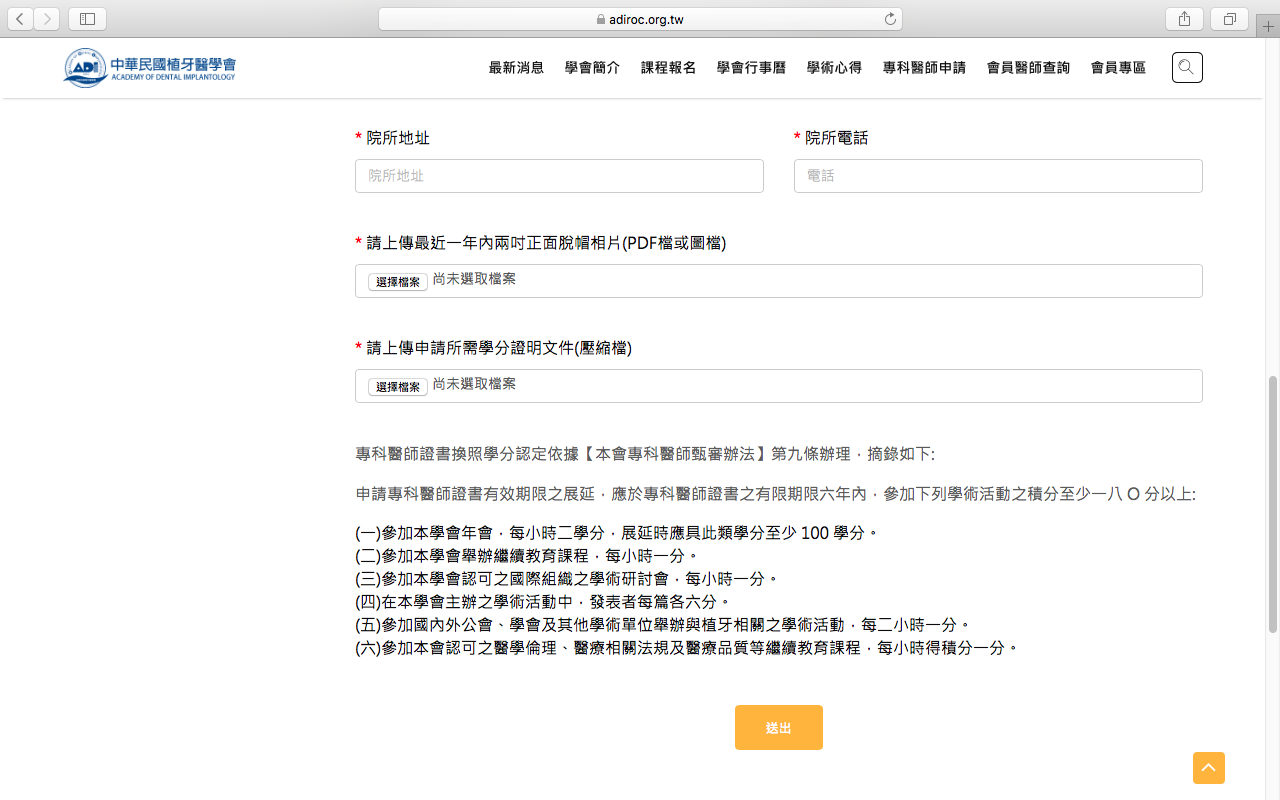Show all tabs overview icon
The width and height of the screenshot is (1280, 800).
point(1230,19)
